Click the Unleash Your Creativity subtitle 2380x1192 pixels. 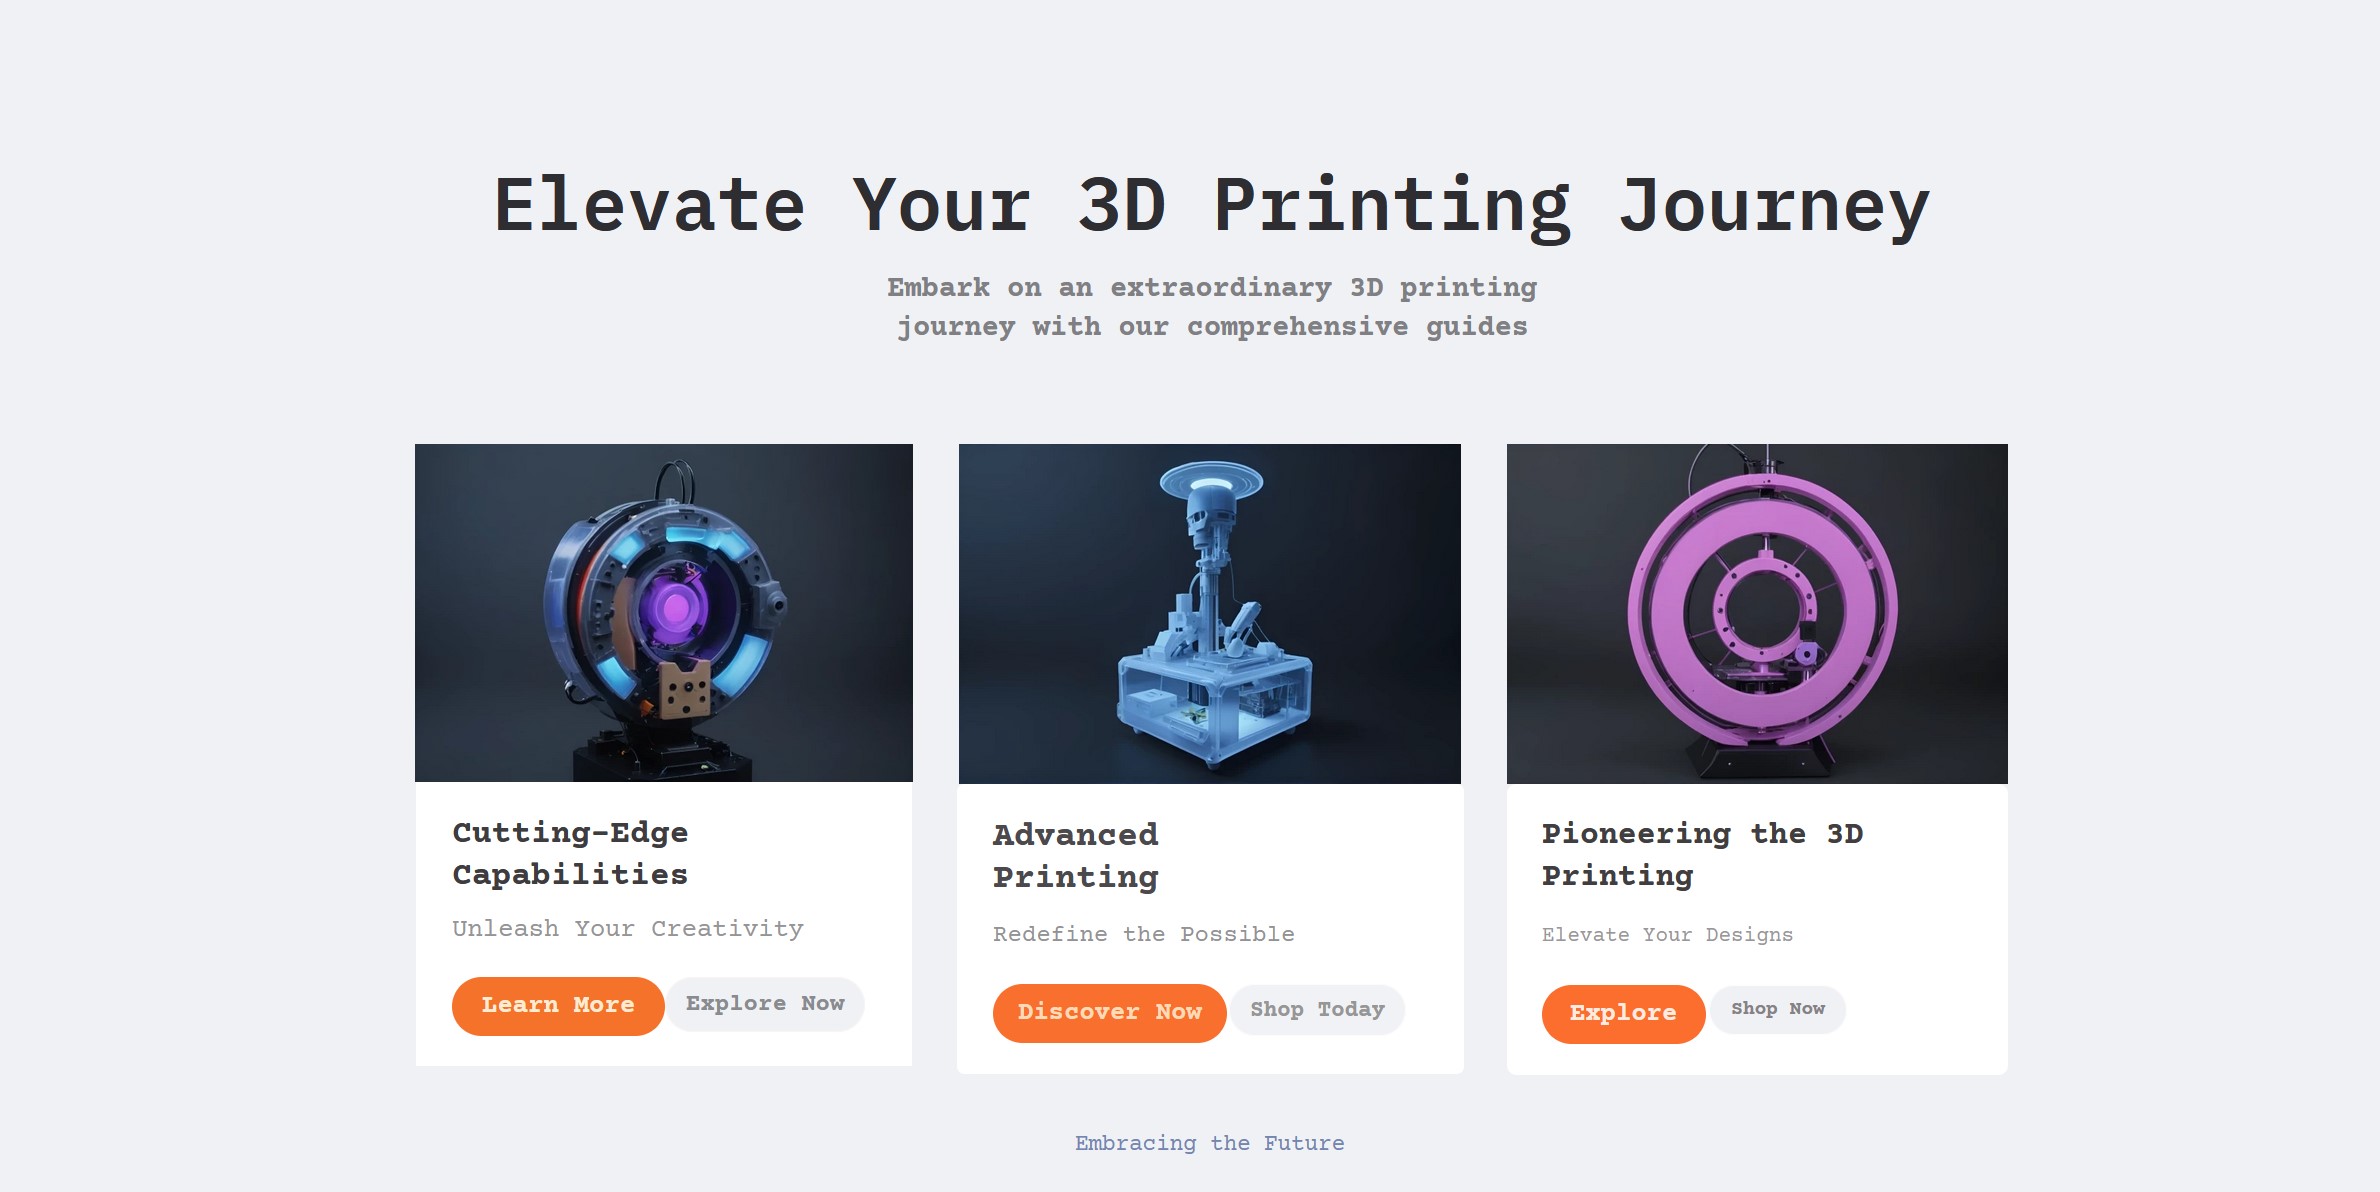(628, 929)
